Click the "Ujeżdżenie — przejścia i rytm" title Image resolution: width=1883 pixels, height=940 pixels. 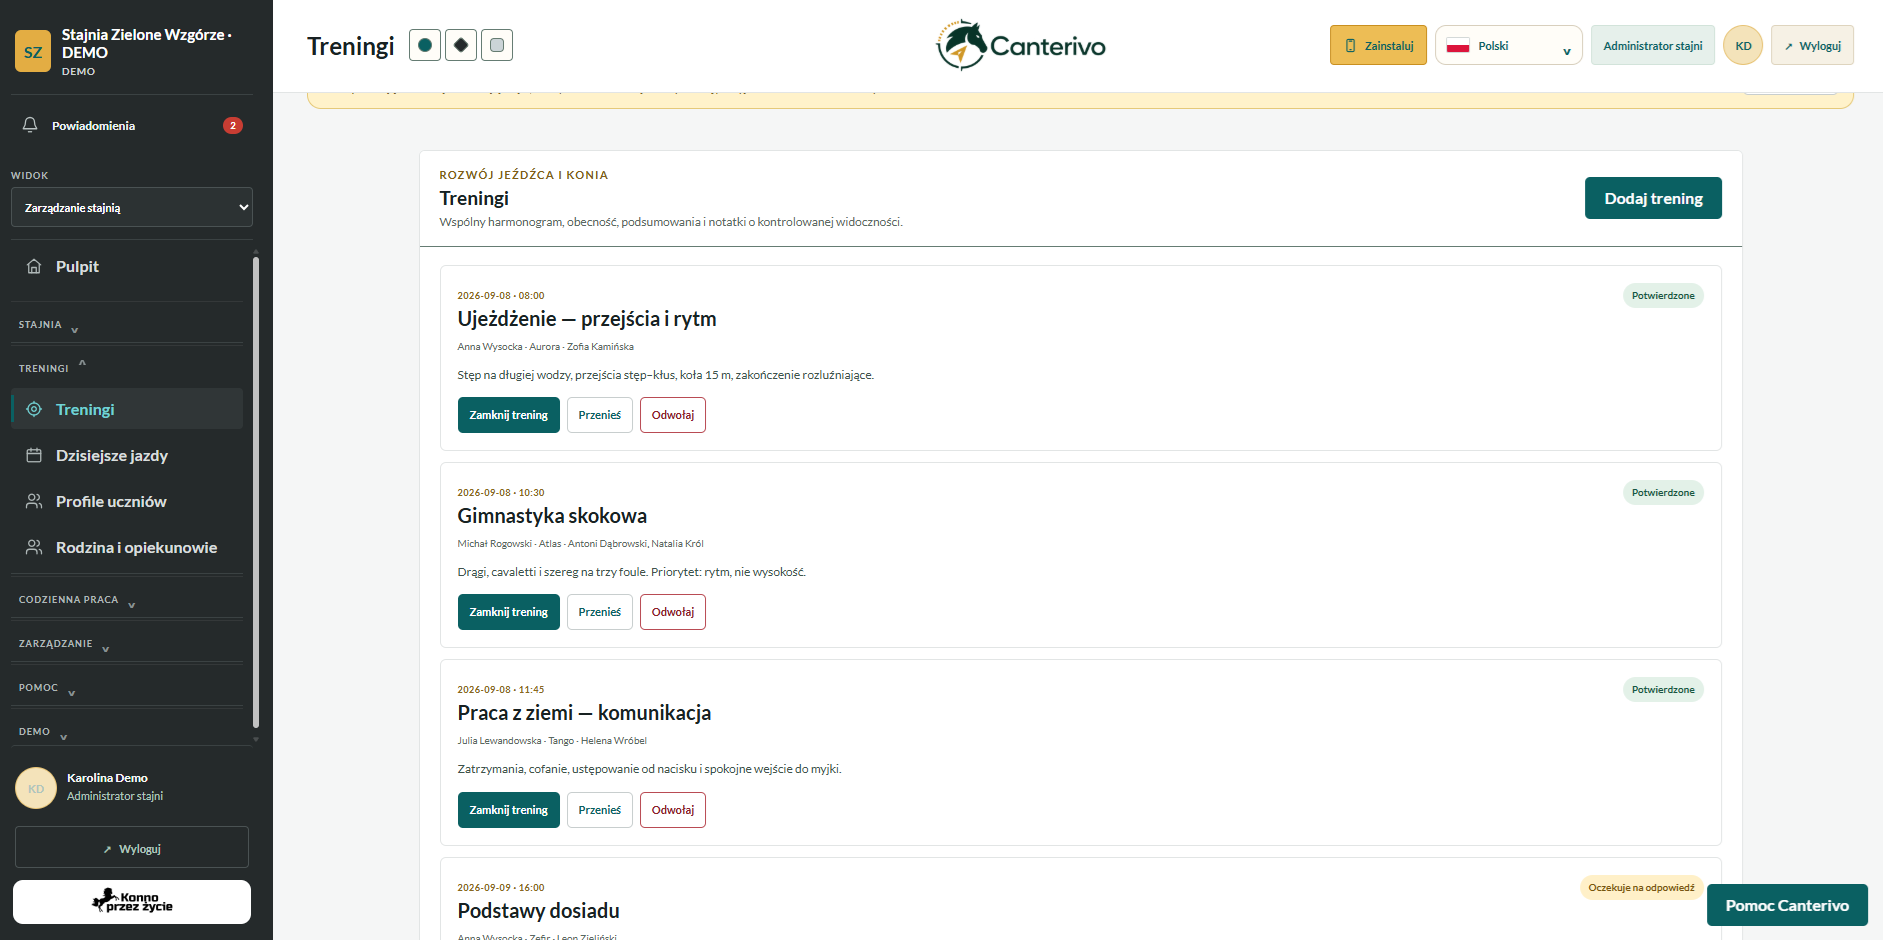[x=587, y=319]
